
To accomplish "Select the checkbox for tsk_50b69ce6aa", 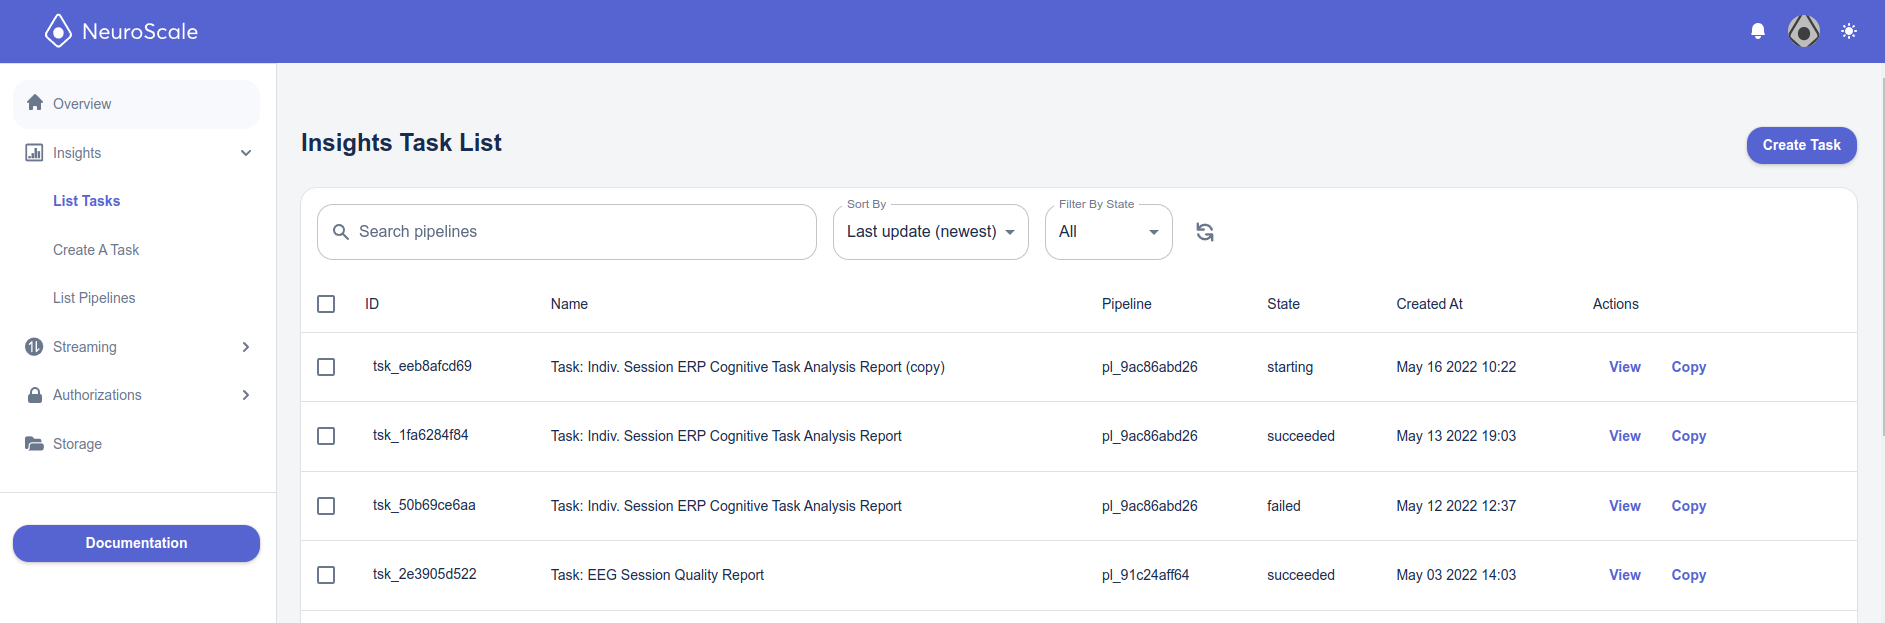I will [326, 506].
